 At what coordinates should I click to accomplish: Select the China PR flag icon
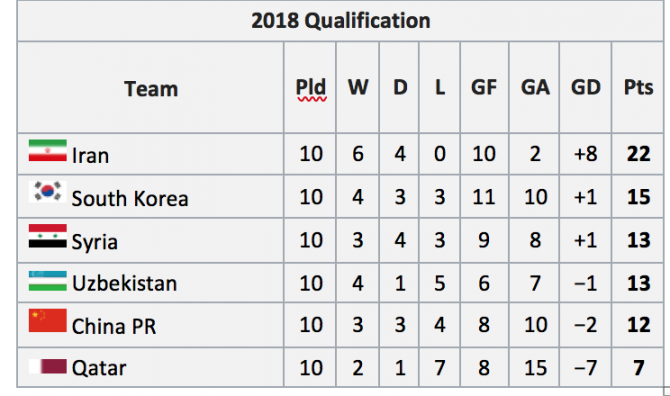[47, 320]
